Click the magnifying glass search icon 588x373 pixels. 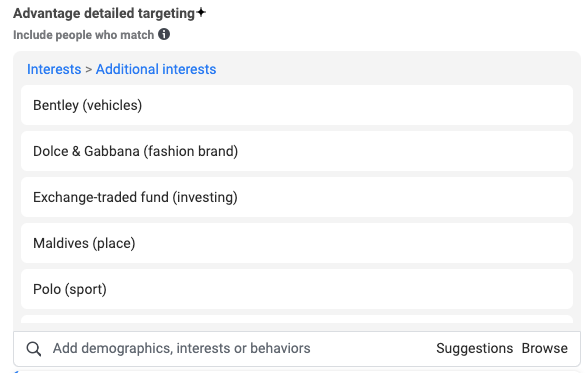[x=34, y=349]
